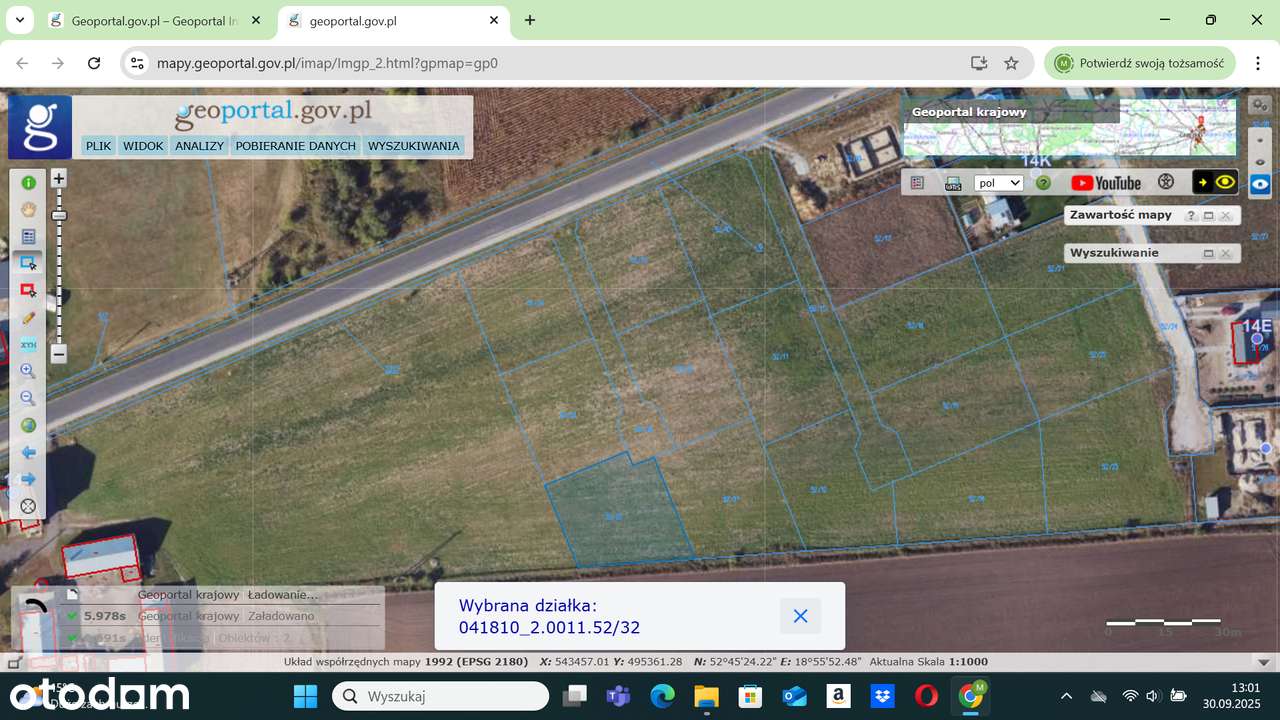
Task: Open the YouTube link
Action: 1106,183
